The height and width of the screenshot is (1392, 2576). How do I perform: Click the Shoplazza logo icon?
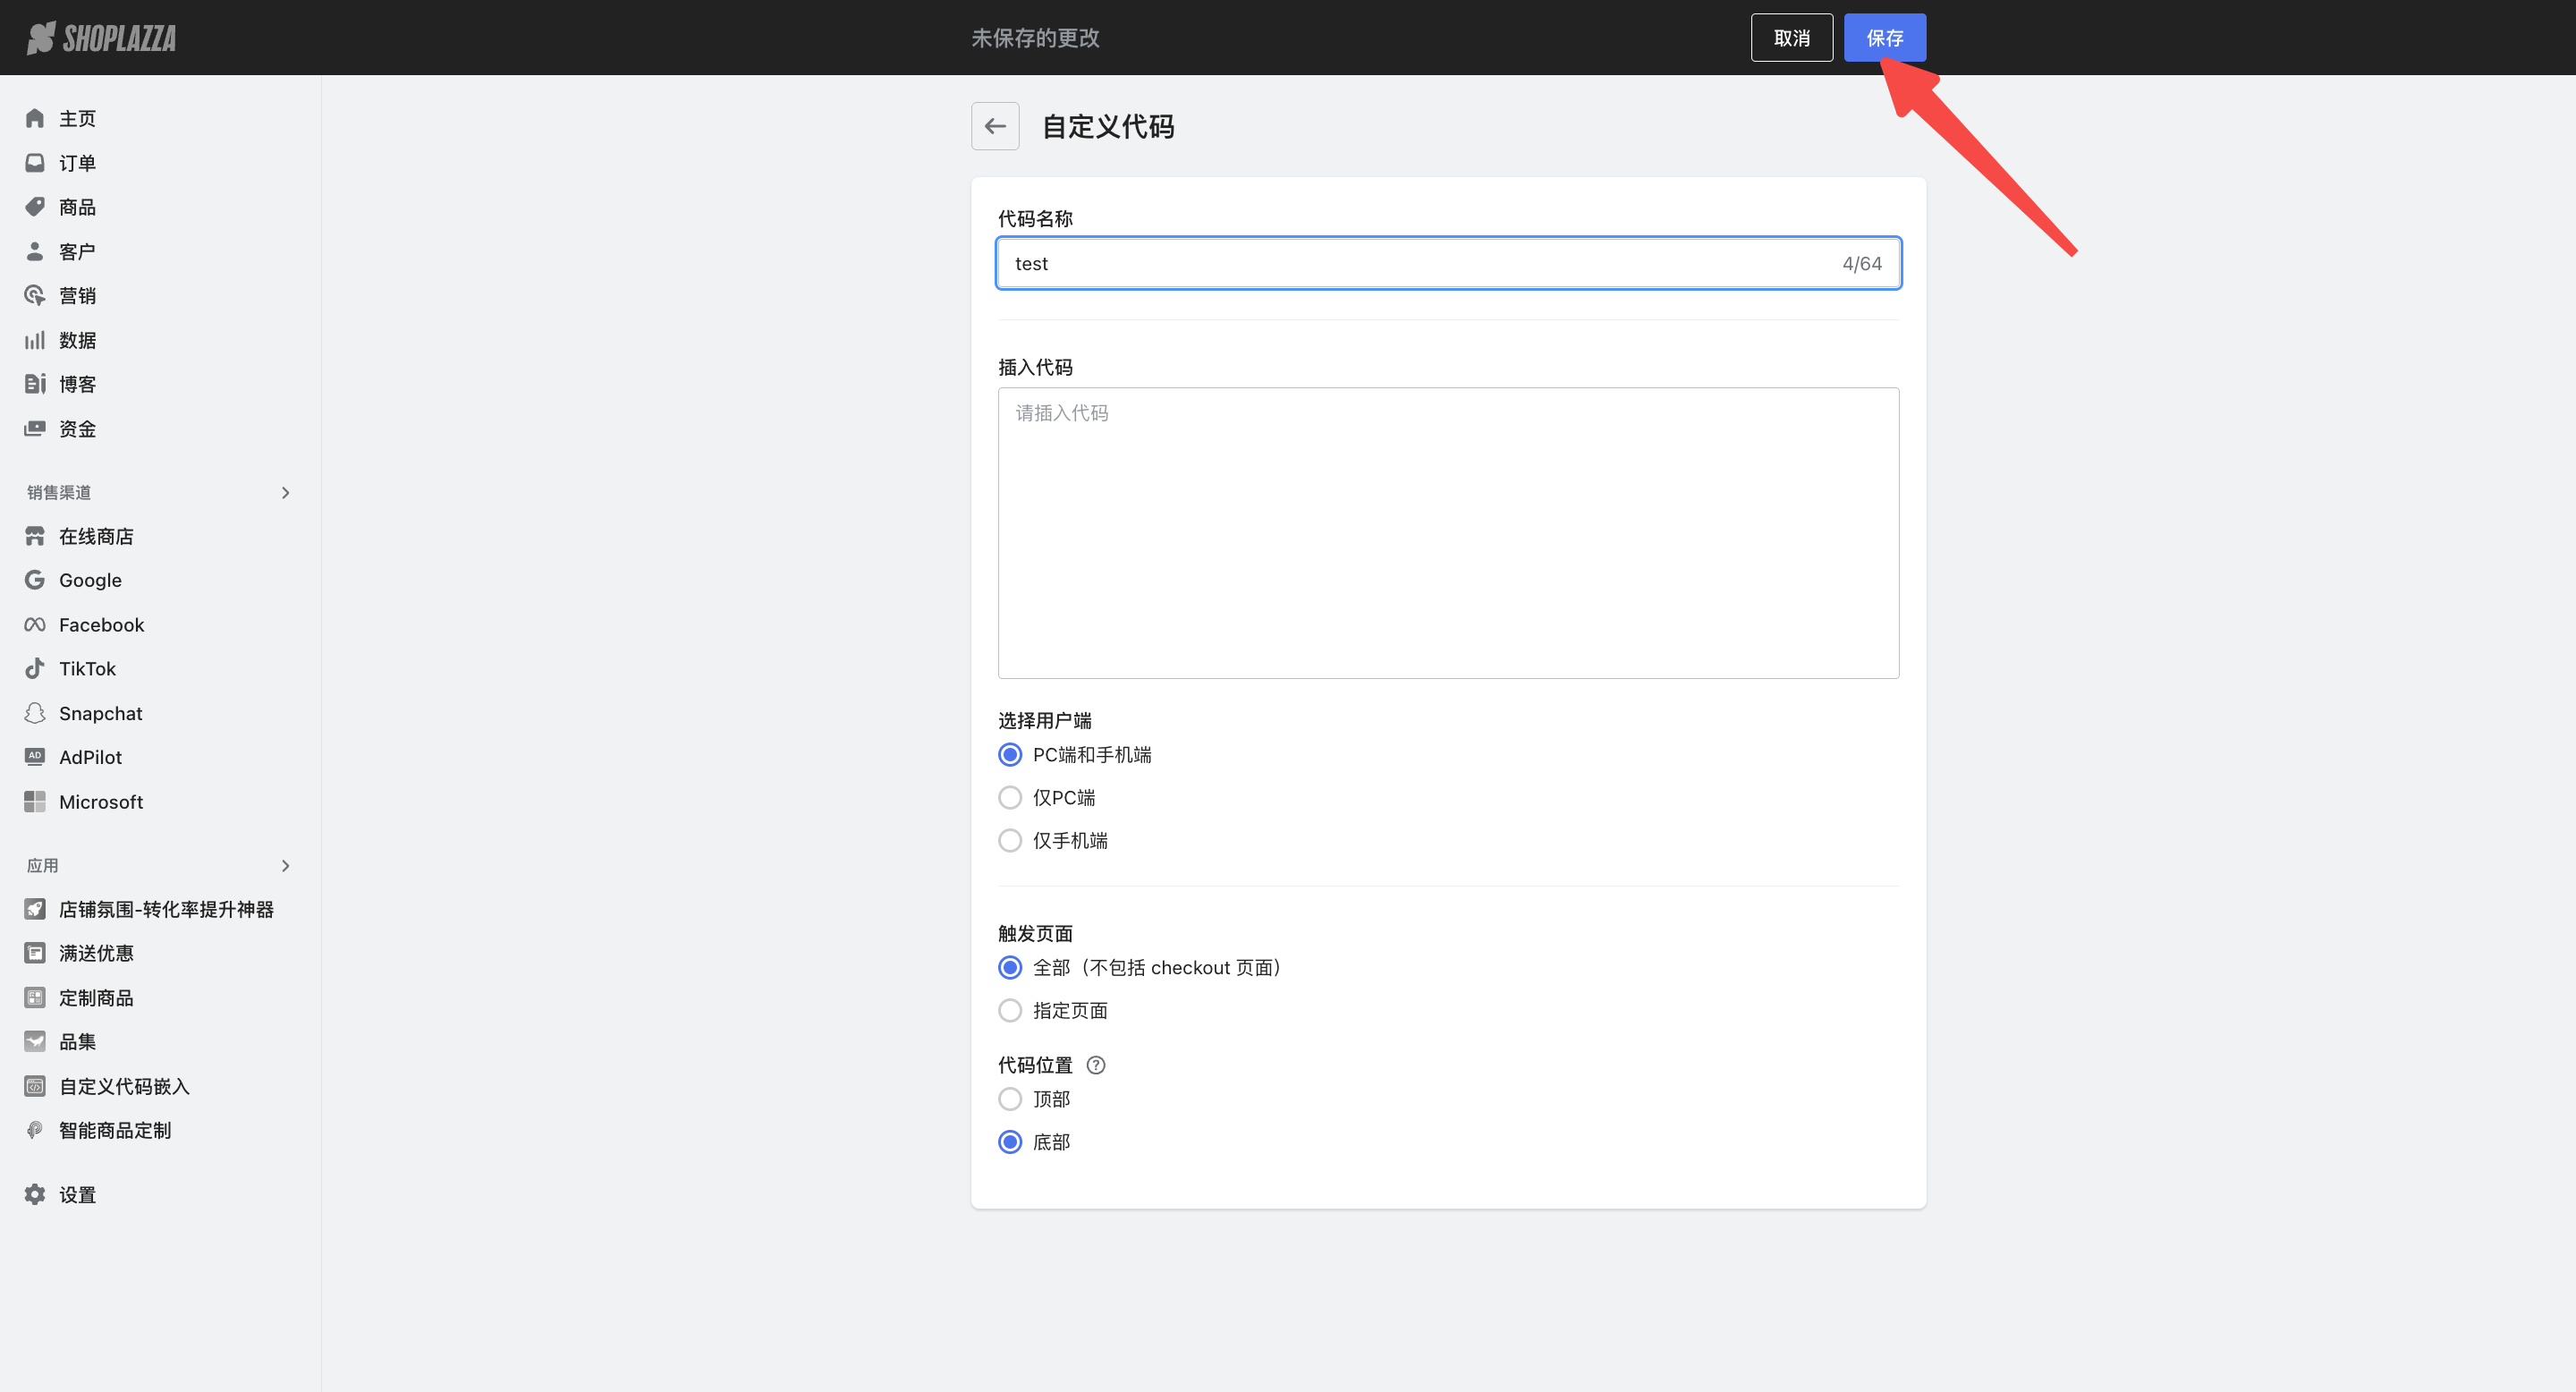click(41, 38)
